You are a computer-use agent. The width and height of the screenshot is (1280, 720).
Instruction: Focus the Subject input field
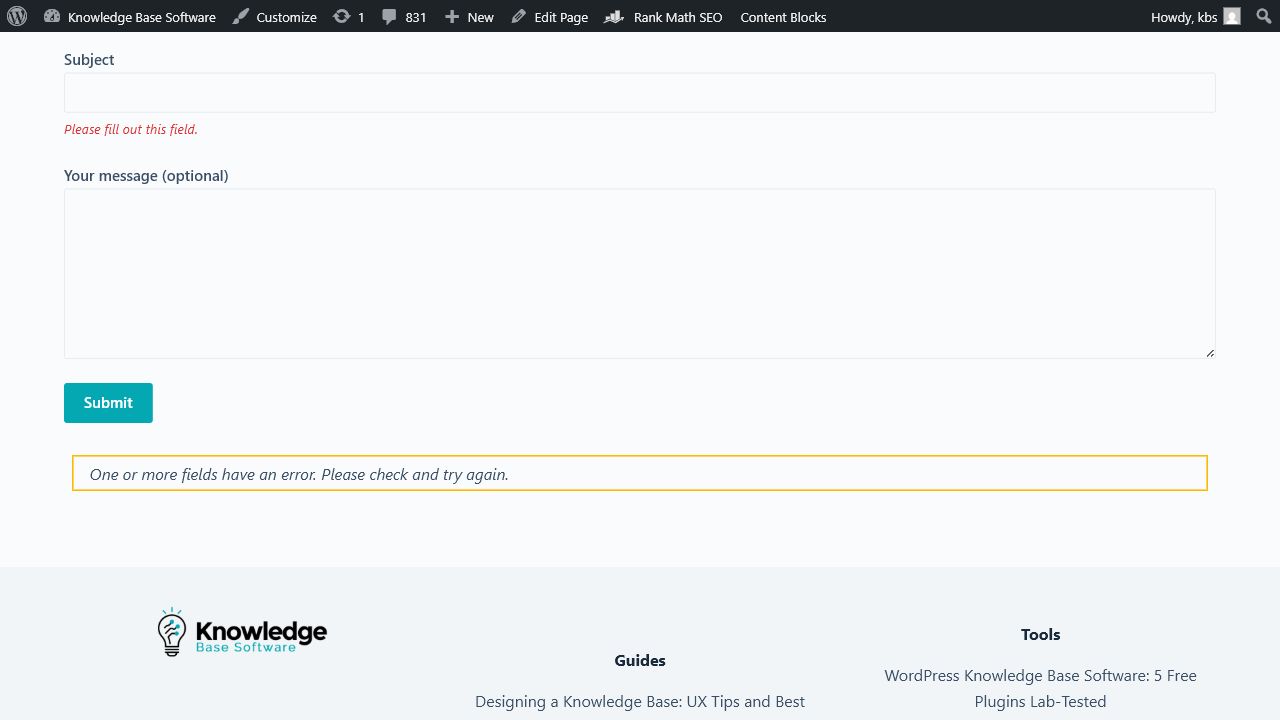640,92
